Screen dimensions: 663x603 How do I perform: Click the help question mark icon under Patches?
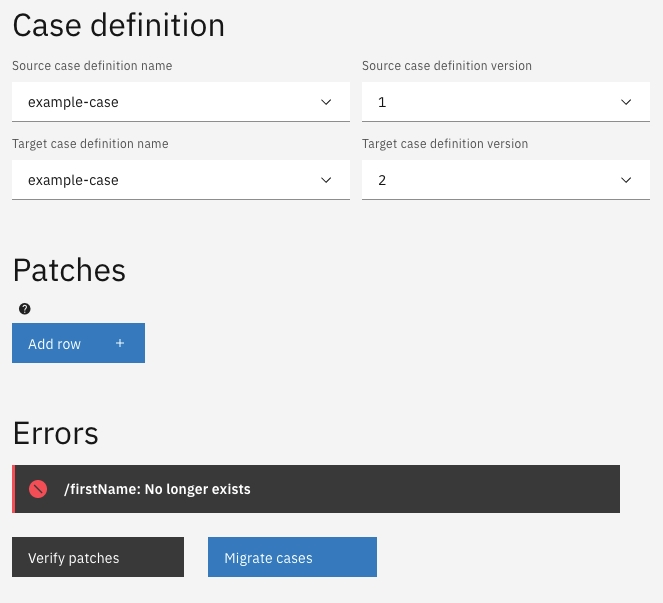[x=25, y=309]
